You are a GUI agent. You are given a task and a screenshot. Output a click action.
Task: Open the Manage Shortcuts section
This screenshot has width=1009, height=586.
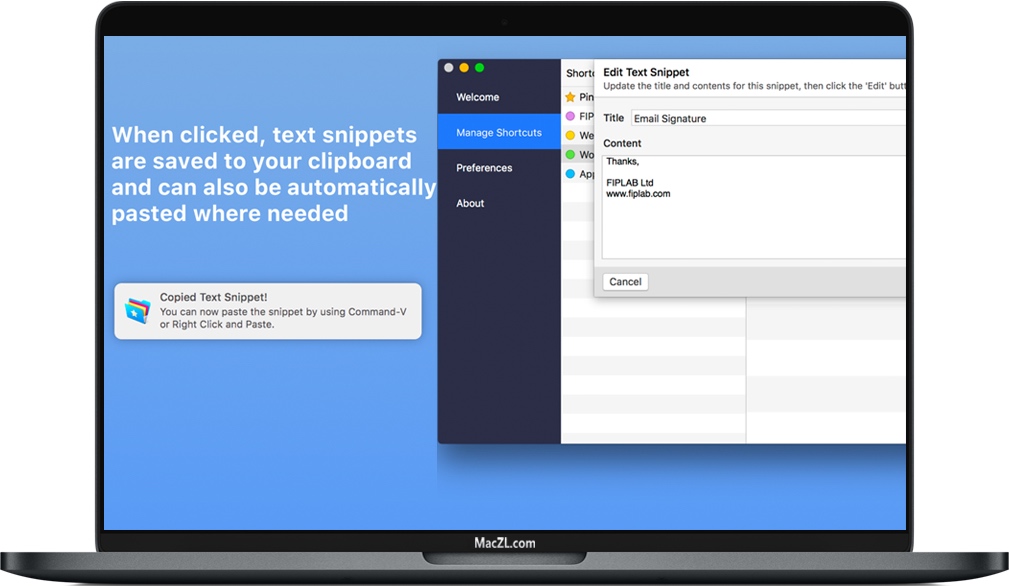tap(498, 131)
